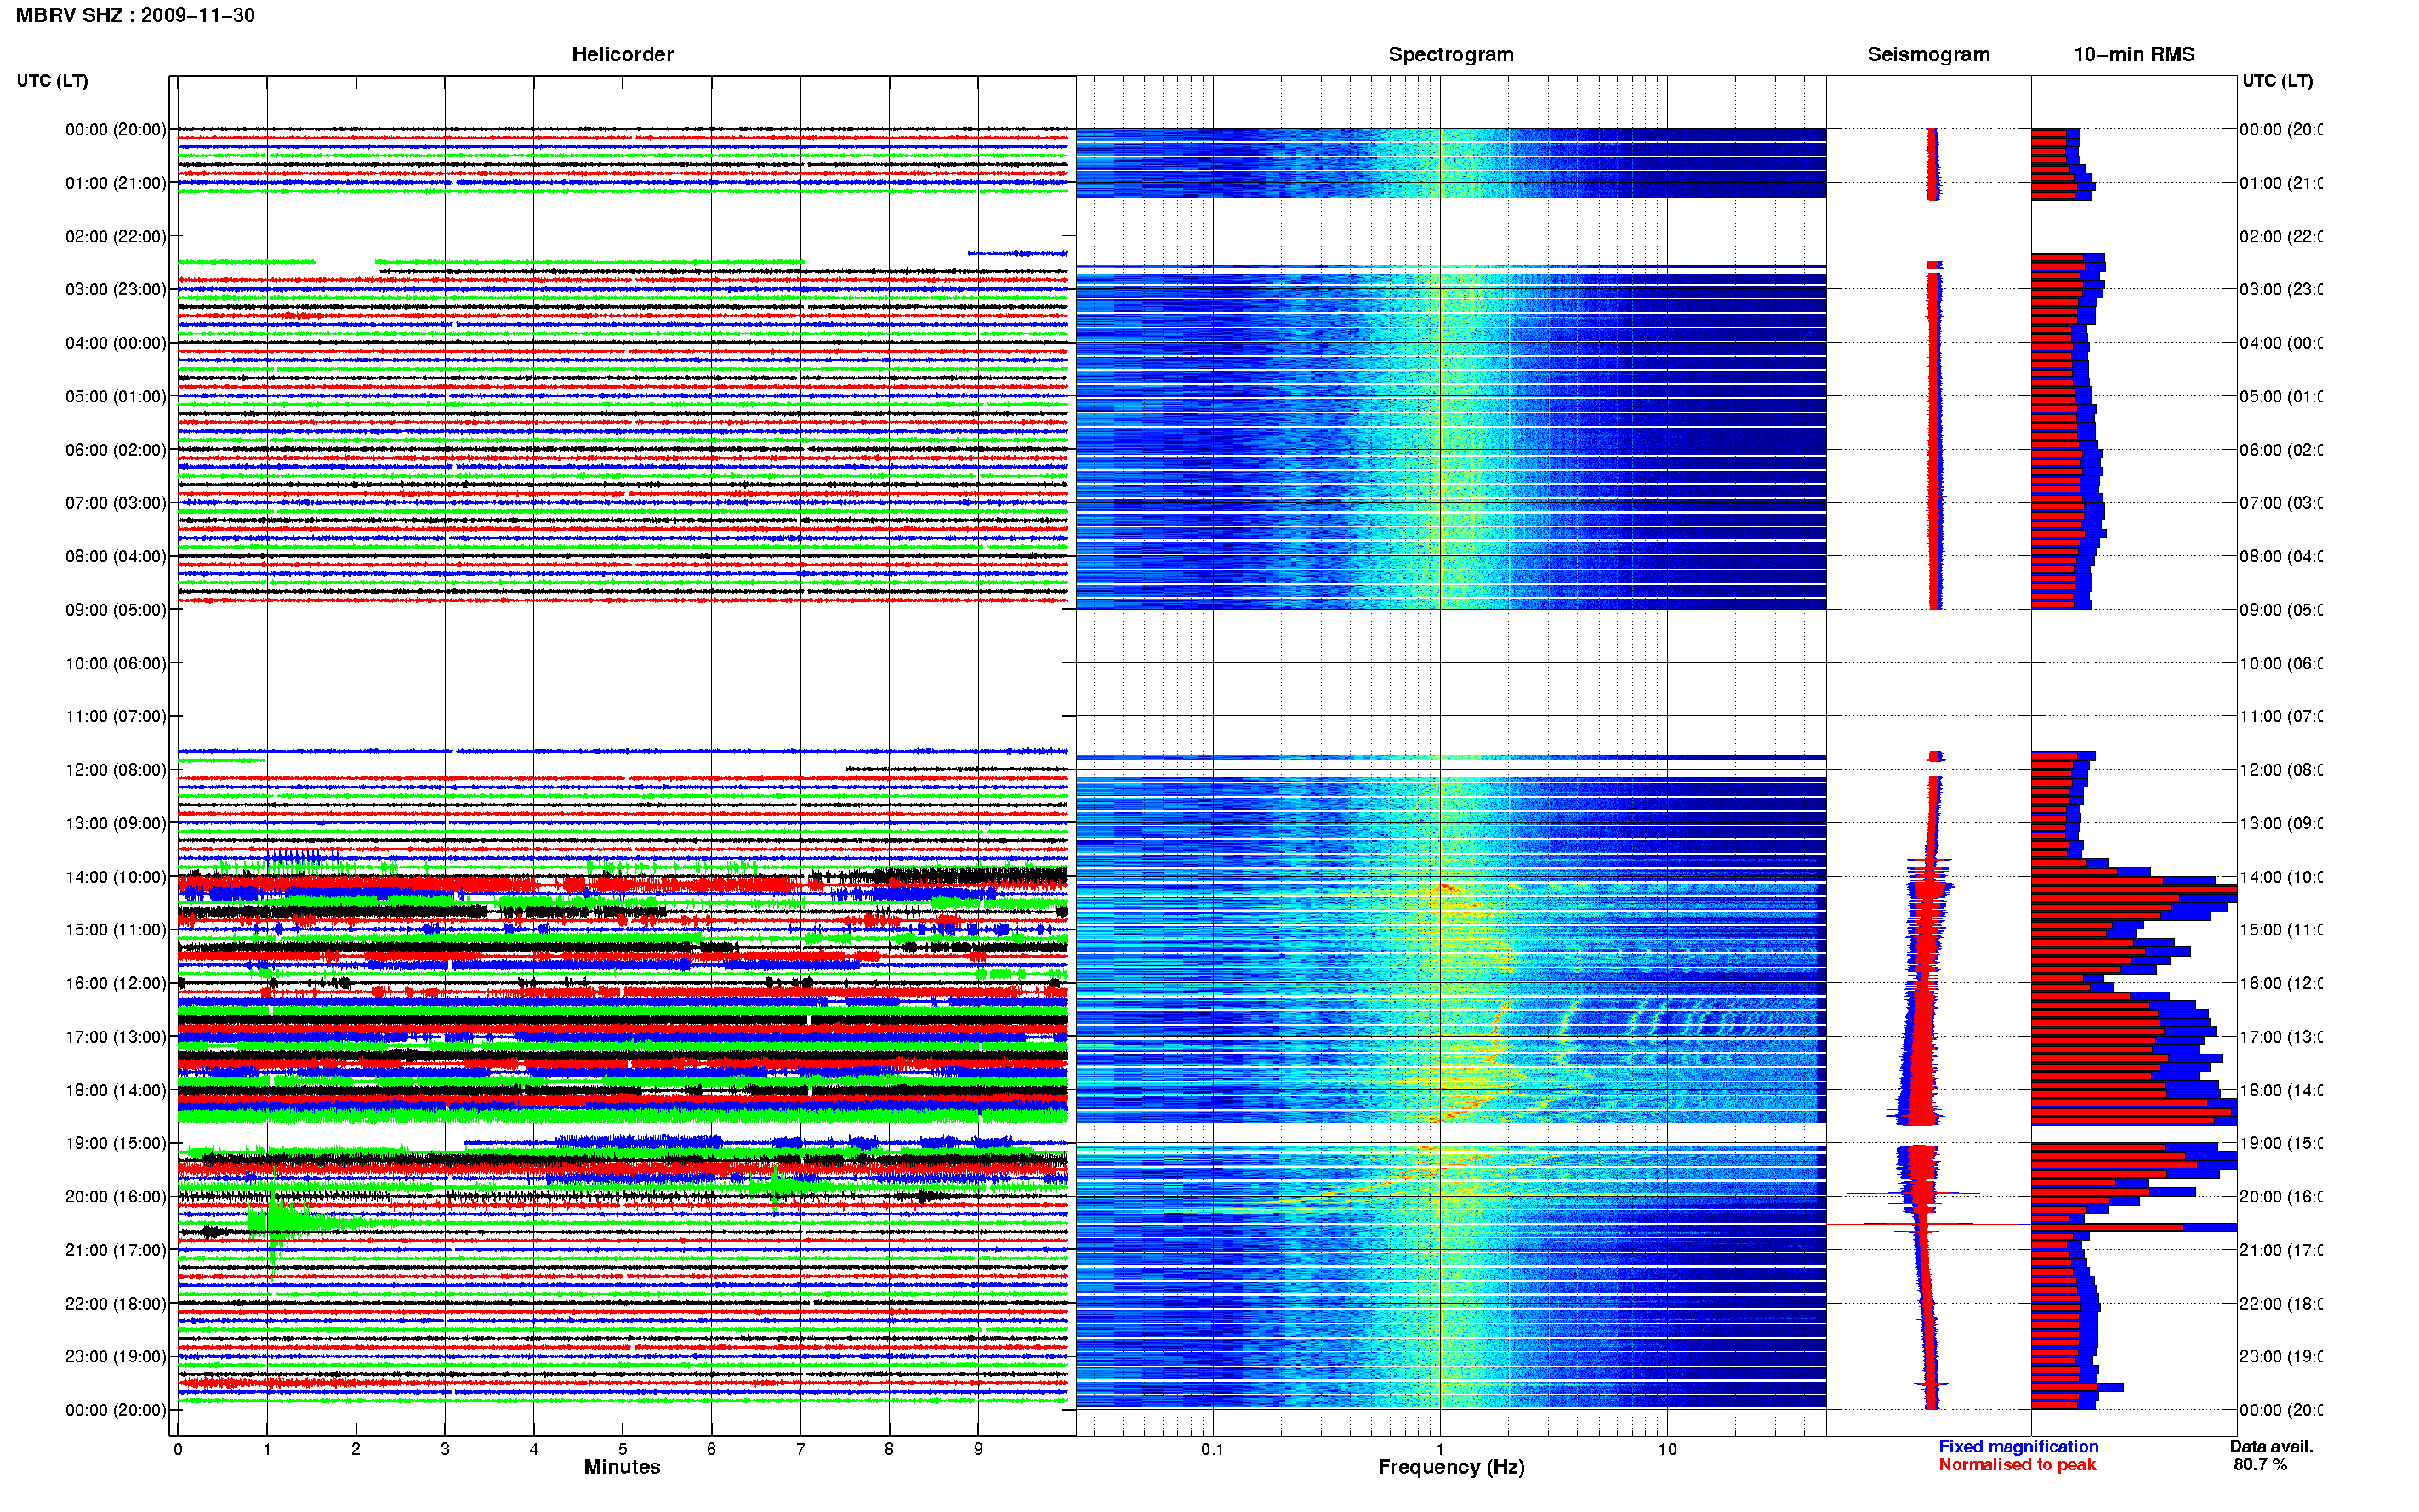Click the "09:00 (05:00)" helicorder time label
This screenshot has height=1512, width=2419.
tap(116, 610)
